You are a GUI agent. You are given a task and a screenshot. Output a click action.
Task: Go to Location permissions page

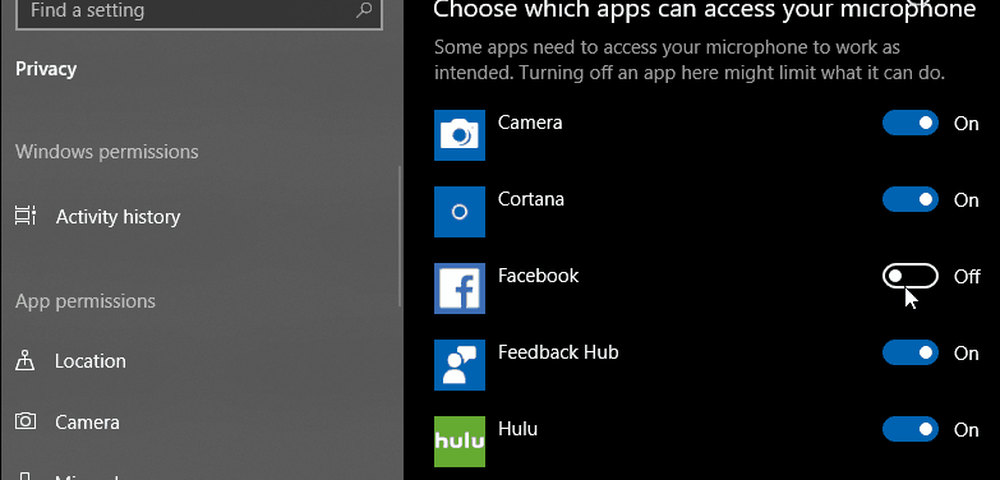(90, 361)
